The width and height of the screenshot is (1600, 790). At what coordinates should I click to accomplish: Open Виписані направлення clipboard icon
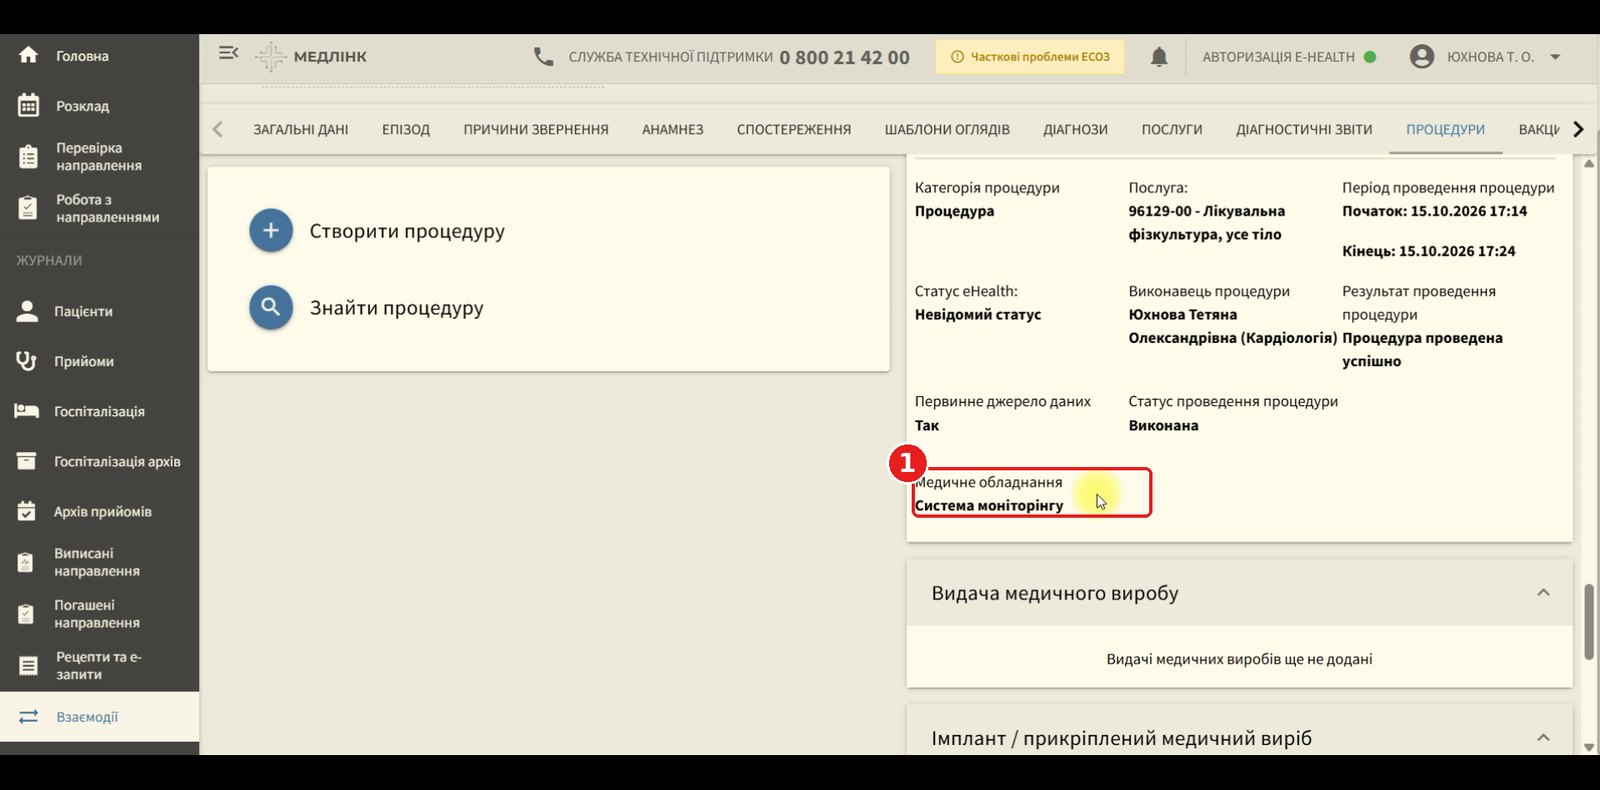coord(27,562)
